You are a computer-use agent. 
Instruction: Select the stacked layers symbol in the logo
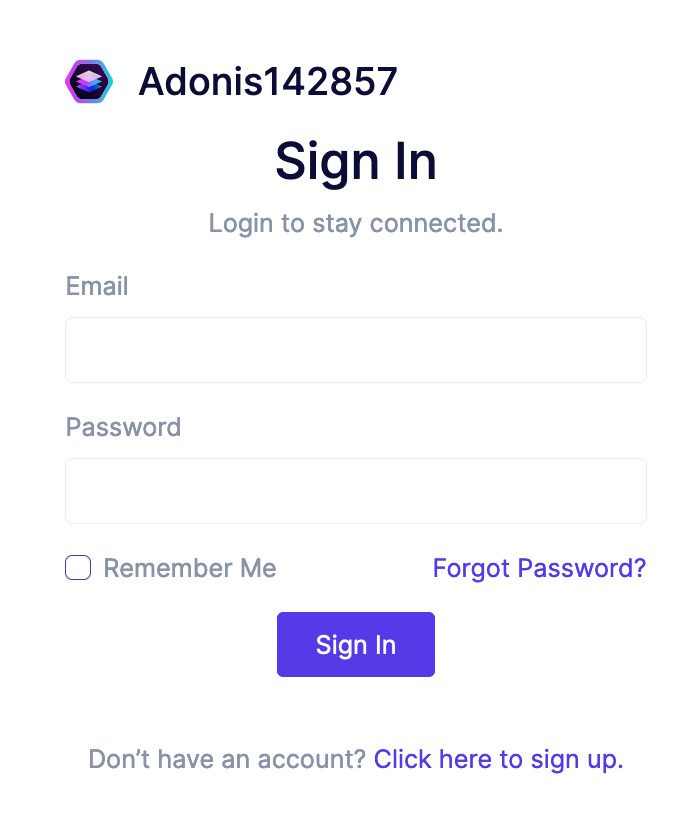(89, 82)
